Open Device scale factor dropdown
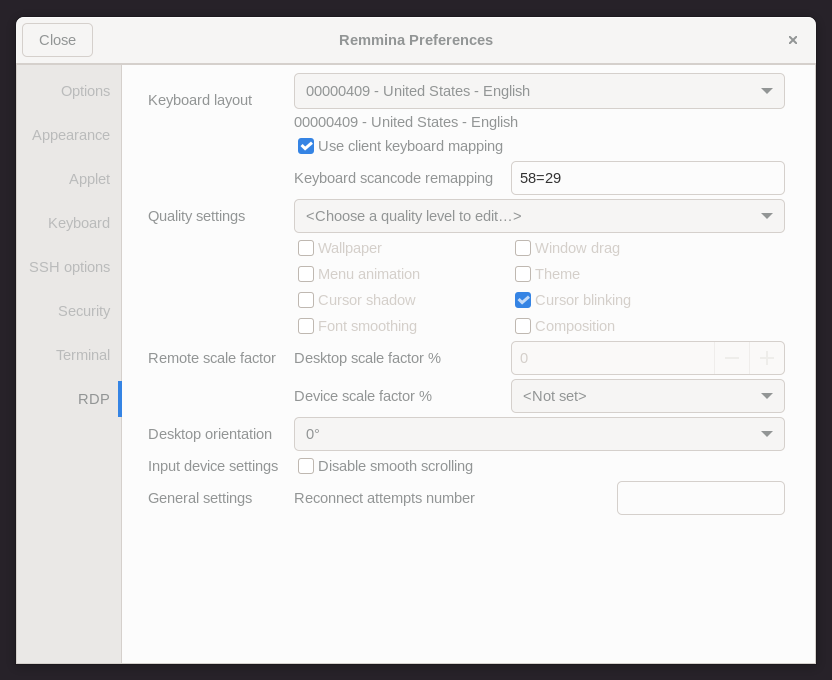Viewport: 832px width, 680px height. (647, 396)
